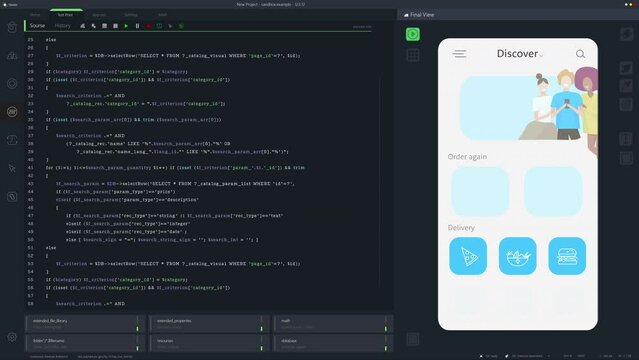Viewport: 639px width, 360px height.
Task: Click the highlighted round icon in the left sidebar
Action: pyautogui.click(x=12, y=112)
